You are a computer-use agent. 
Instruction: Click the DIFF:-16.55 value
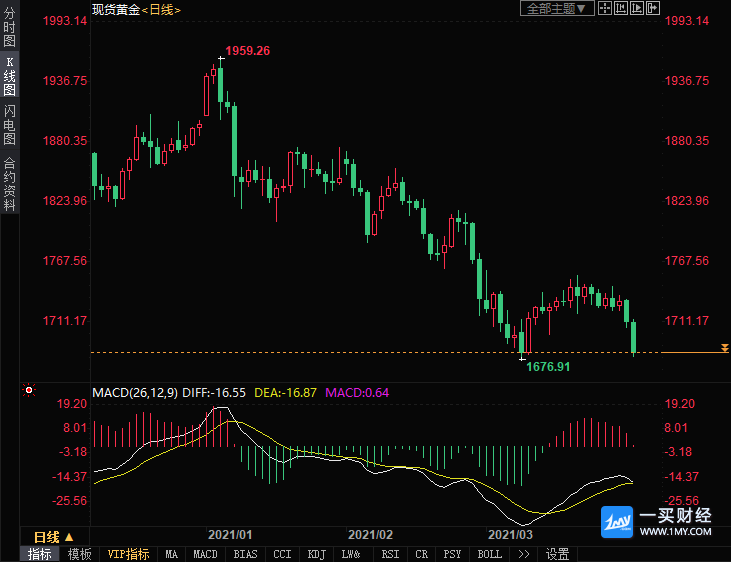click(x=214, y=393)
